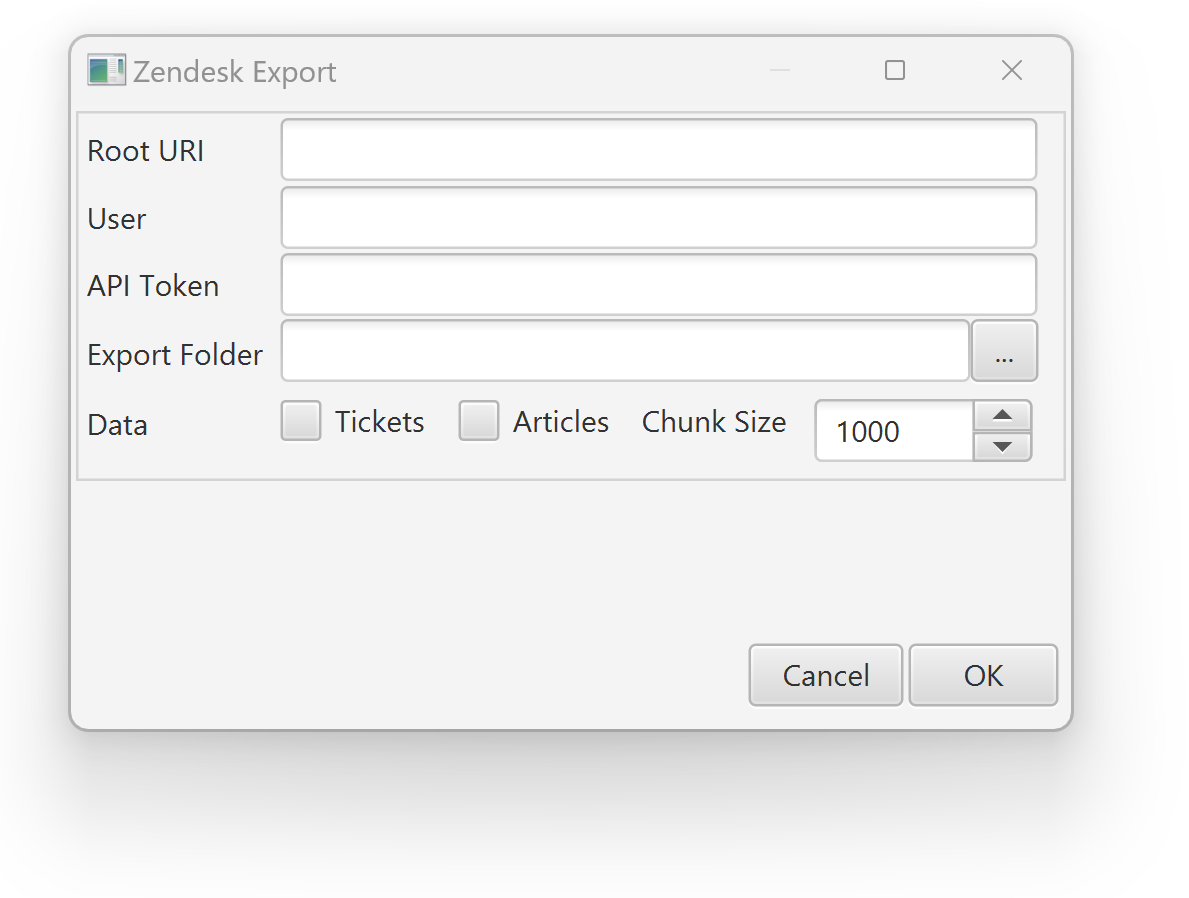The height and width of the screenshot is (898, 1189).
Task: Minimize the Zendesk Export dialog
Action: point(780,71)
